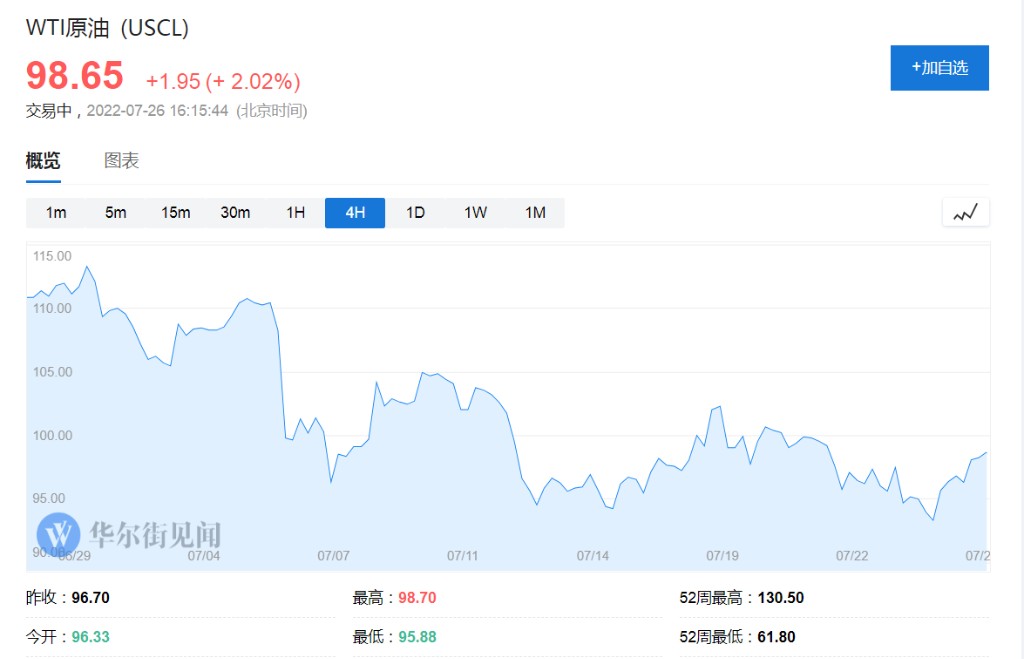
Task: Click the line chart style icon
Action: tap(965, 212)
